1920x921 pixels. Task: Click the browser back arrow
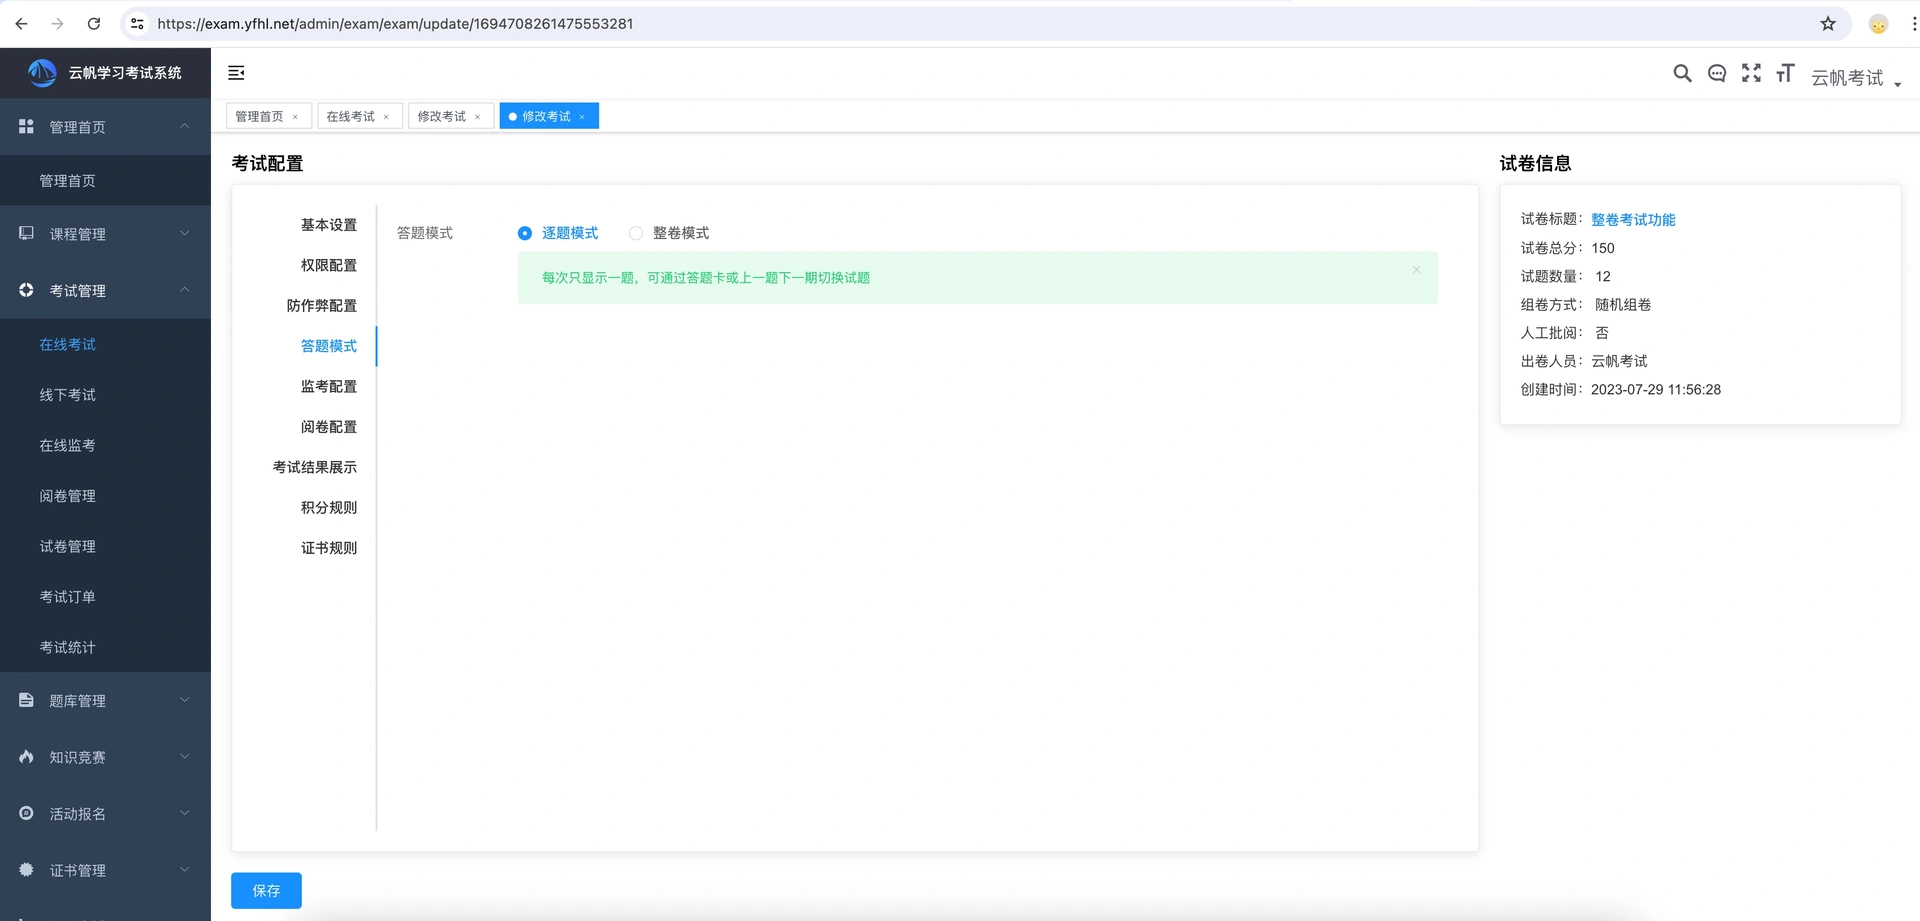click(21, 24)
